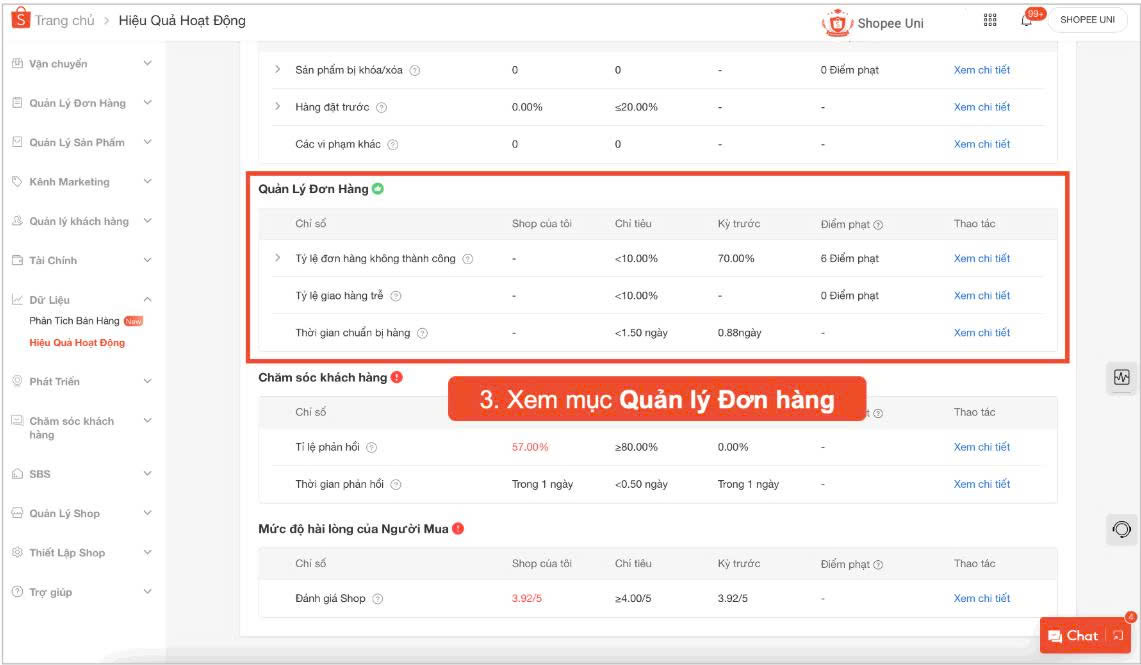Click the Trang chủ breadcrumb link
1141x665 pixels.
point(65,21)
